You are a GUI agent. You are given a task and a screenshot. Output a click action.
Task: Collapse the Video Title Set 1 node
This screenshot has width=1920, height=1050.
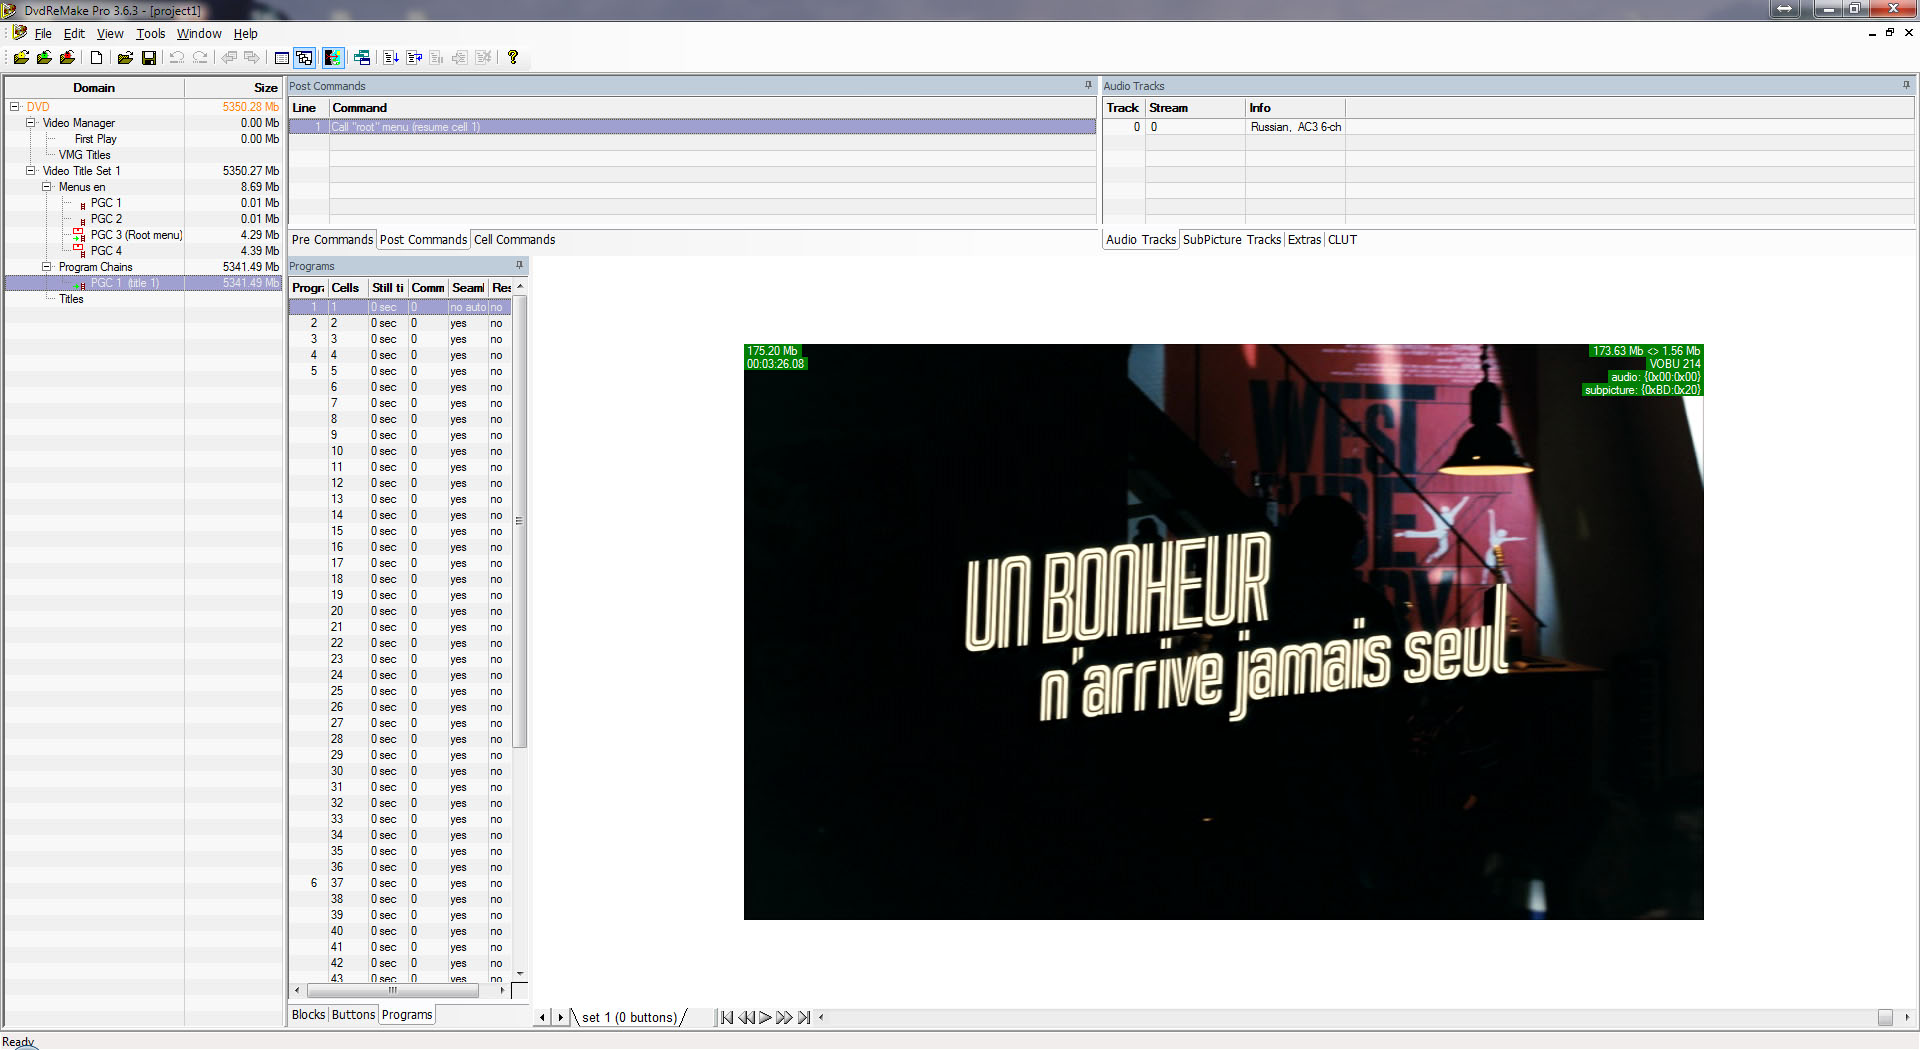(31, 171)
